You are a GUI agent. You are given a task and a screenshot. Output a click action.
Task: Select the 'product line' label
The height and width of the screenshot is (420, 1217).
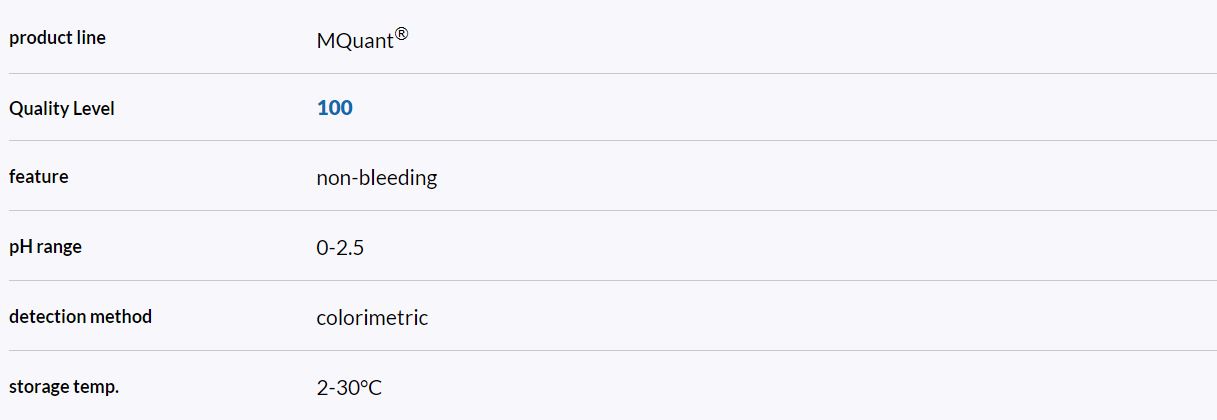57,38
